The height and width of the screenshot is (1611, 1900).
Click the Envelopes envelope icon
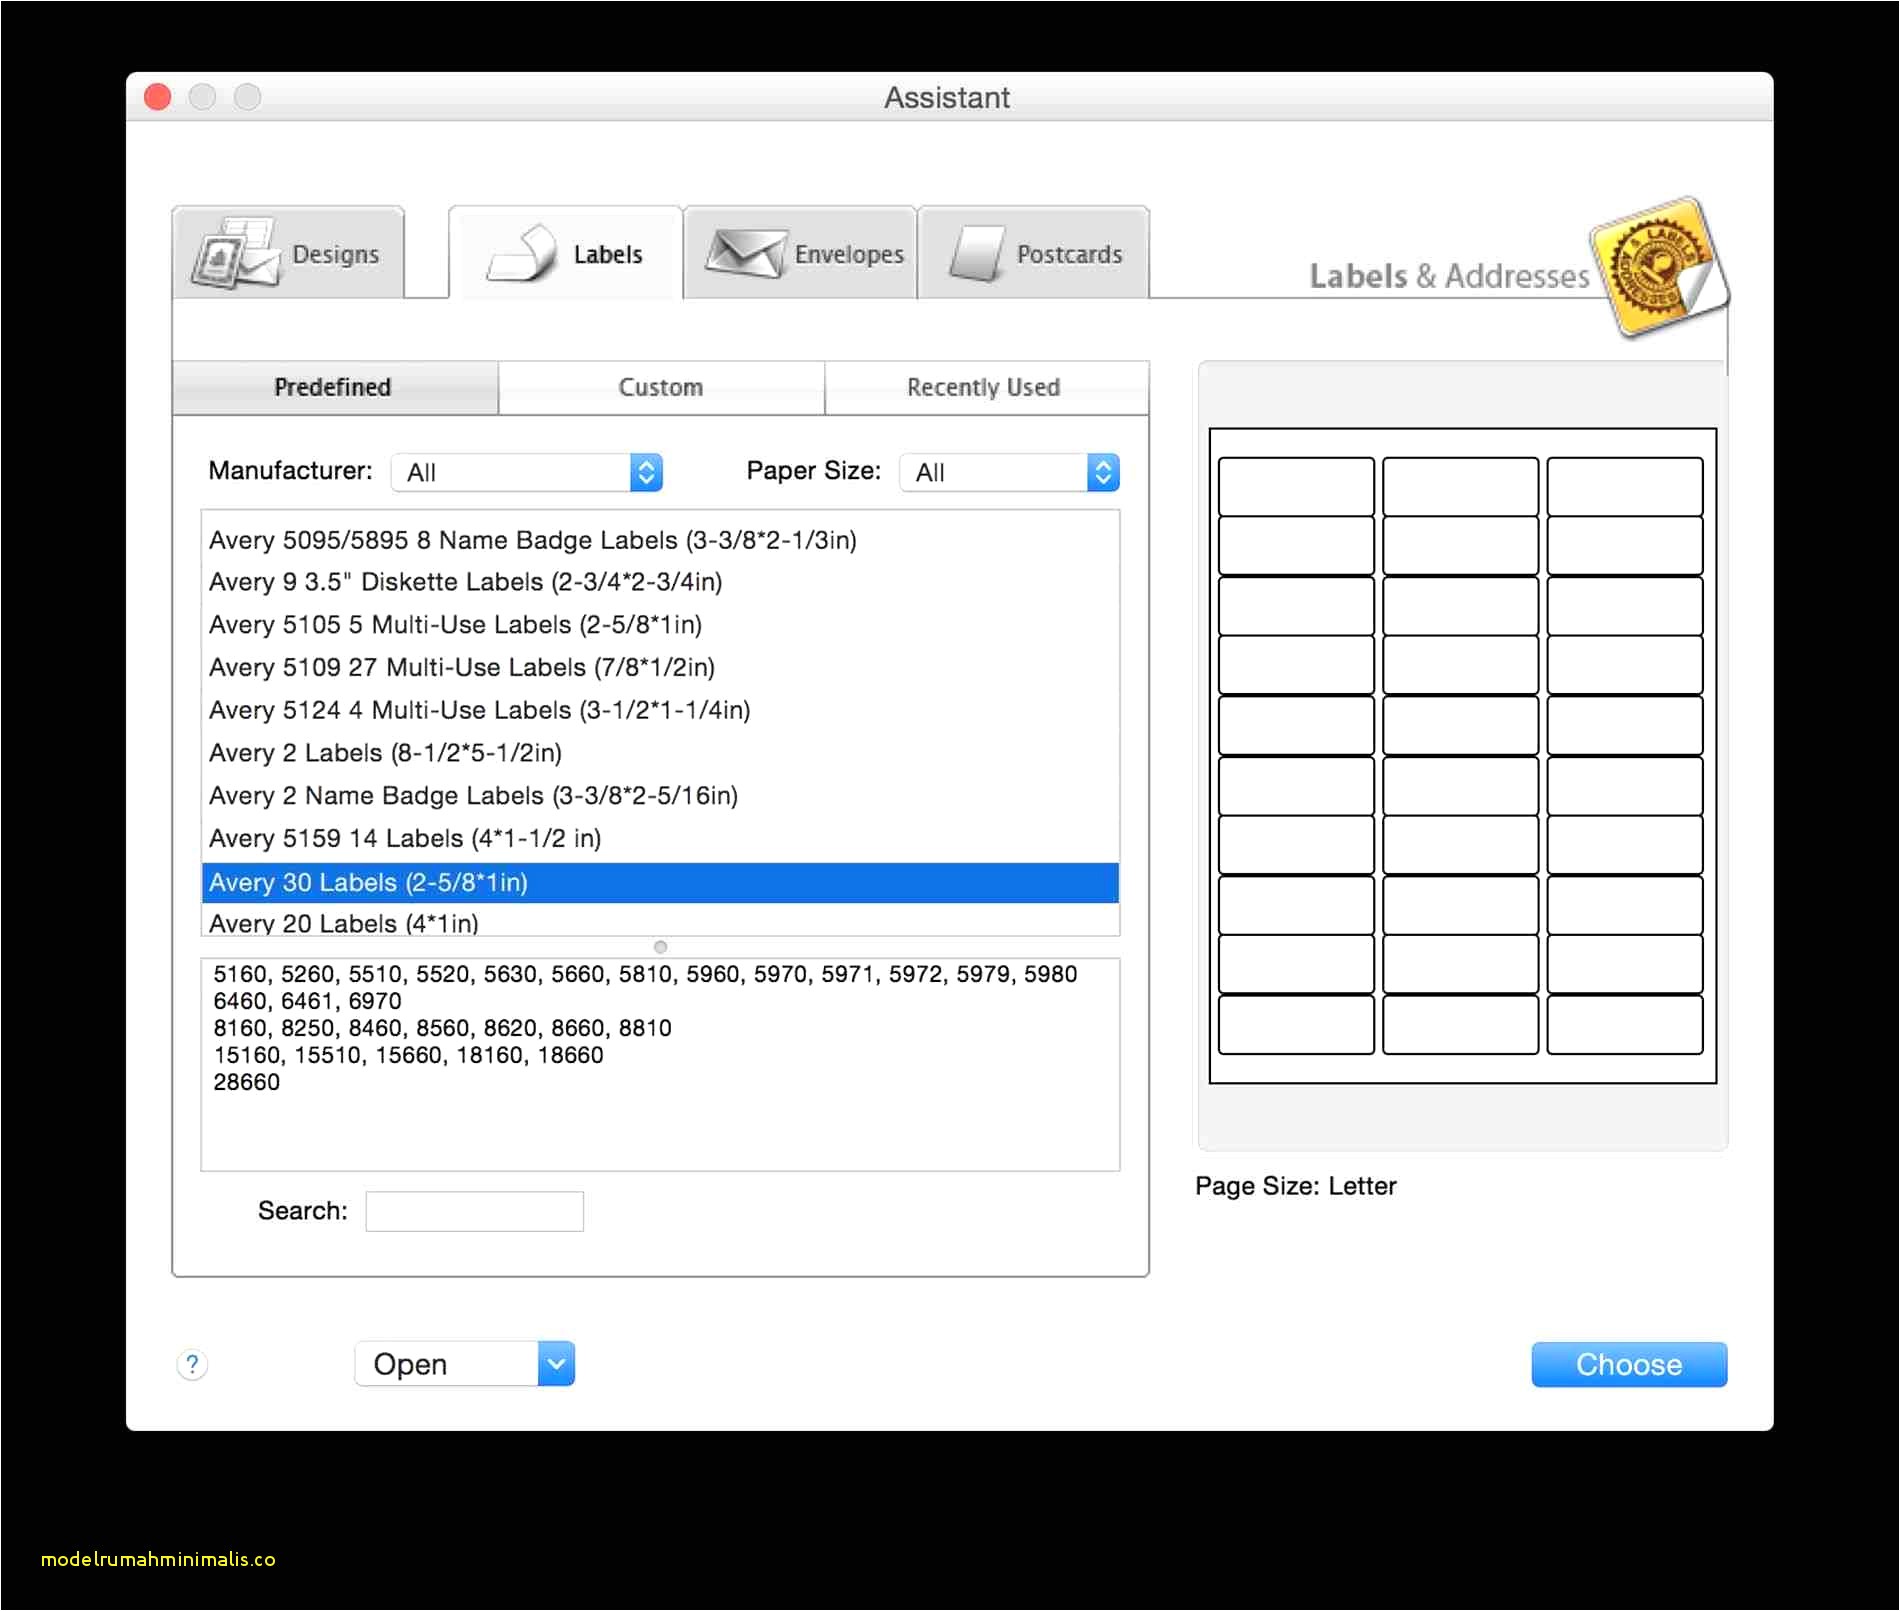[745, 253]
